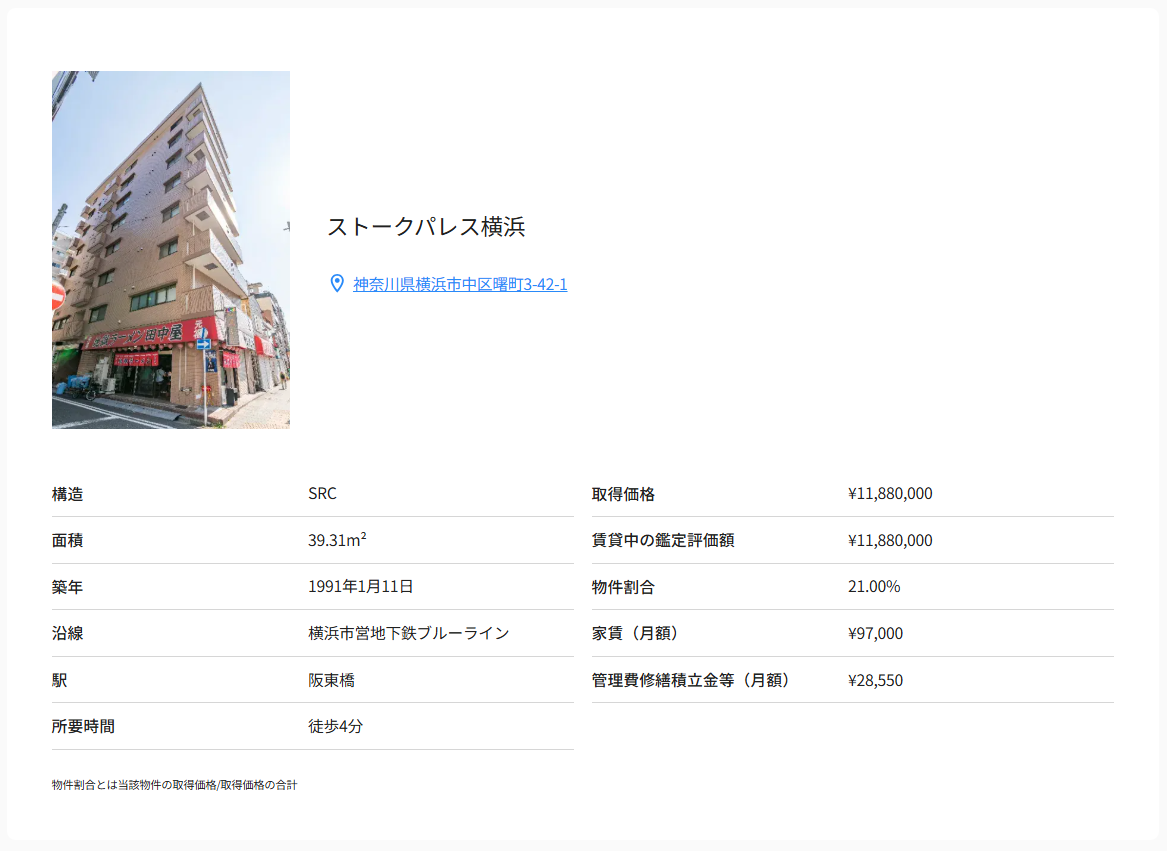
Task: Select the ¥11,880,000 value beside 取得価格
Action: [x=890, y=494]
